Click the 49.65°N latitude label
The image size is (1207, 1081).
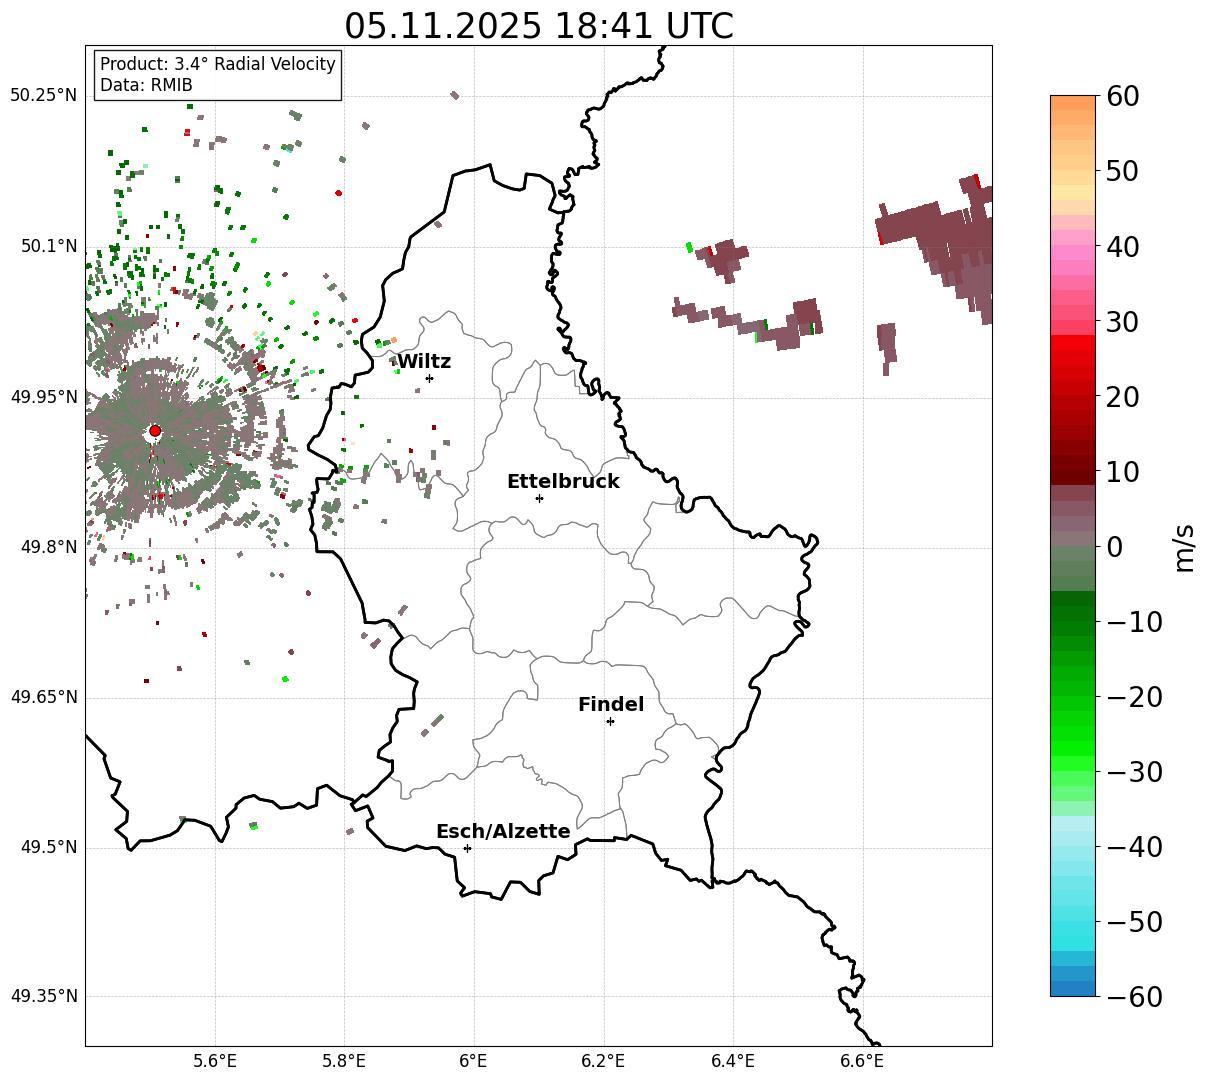[43, 697]
